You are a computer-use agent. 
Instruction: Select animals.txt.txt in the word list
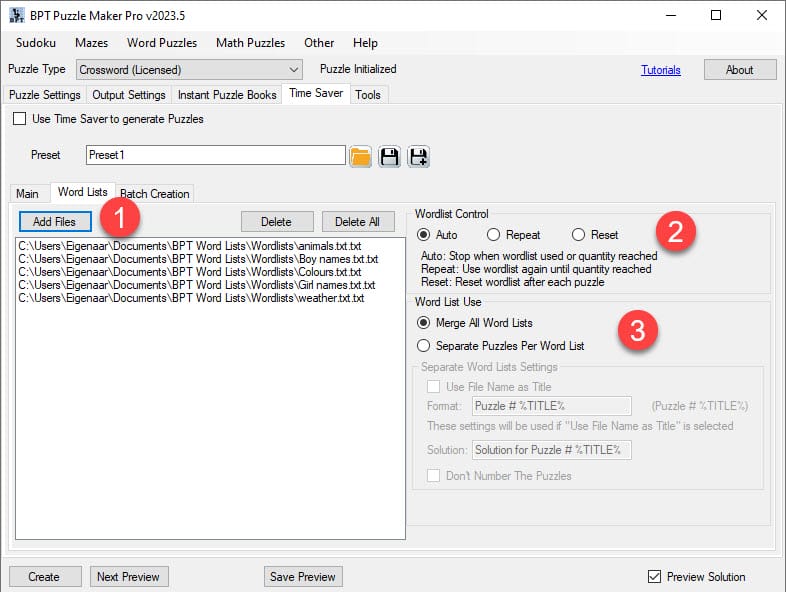pos(190,245)
